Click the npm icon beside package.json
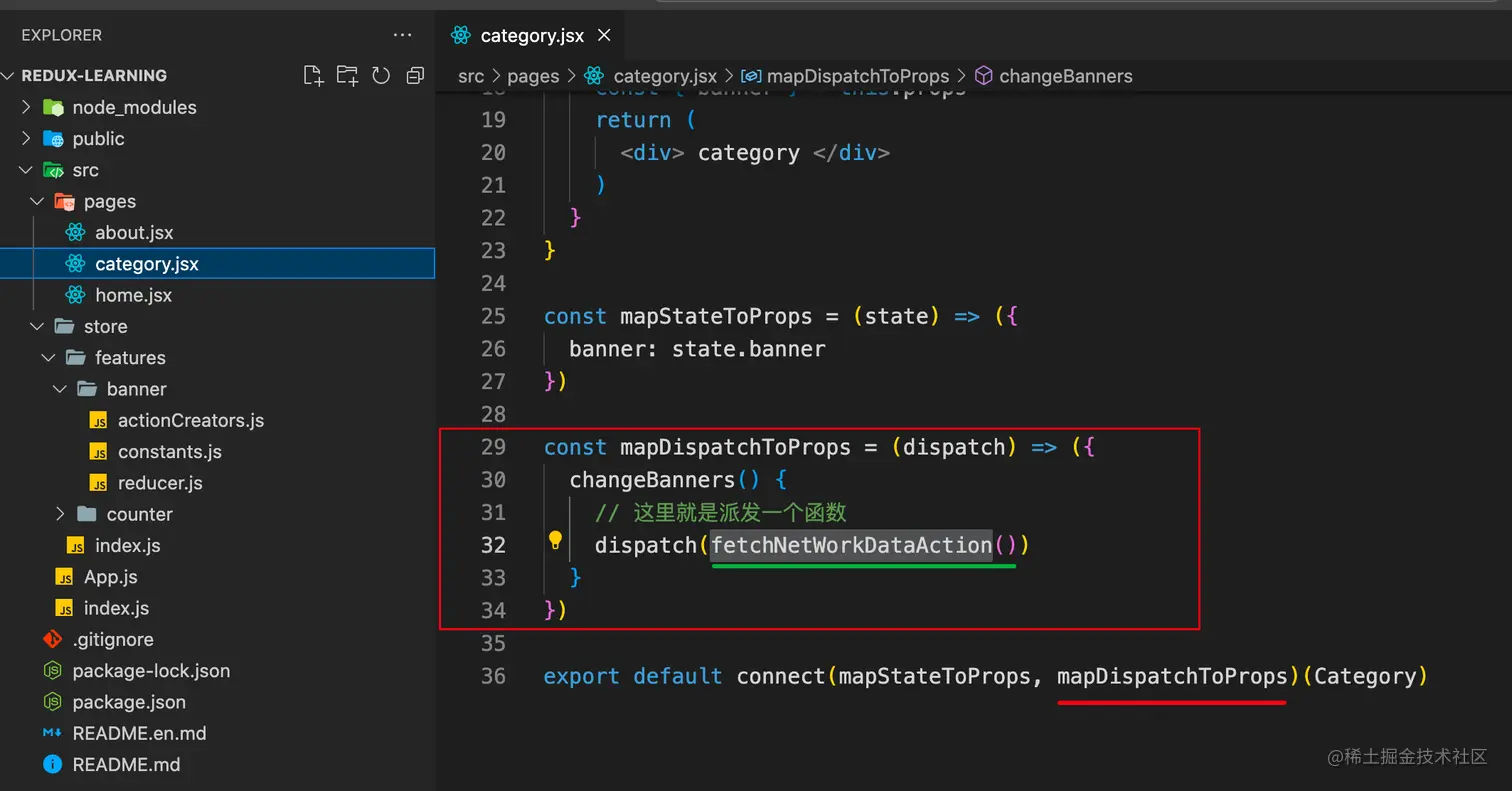The height and width of the screenshot is (791, 1512). pos(53,702)
